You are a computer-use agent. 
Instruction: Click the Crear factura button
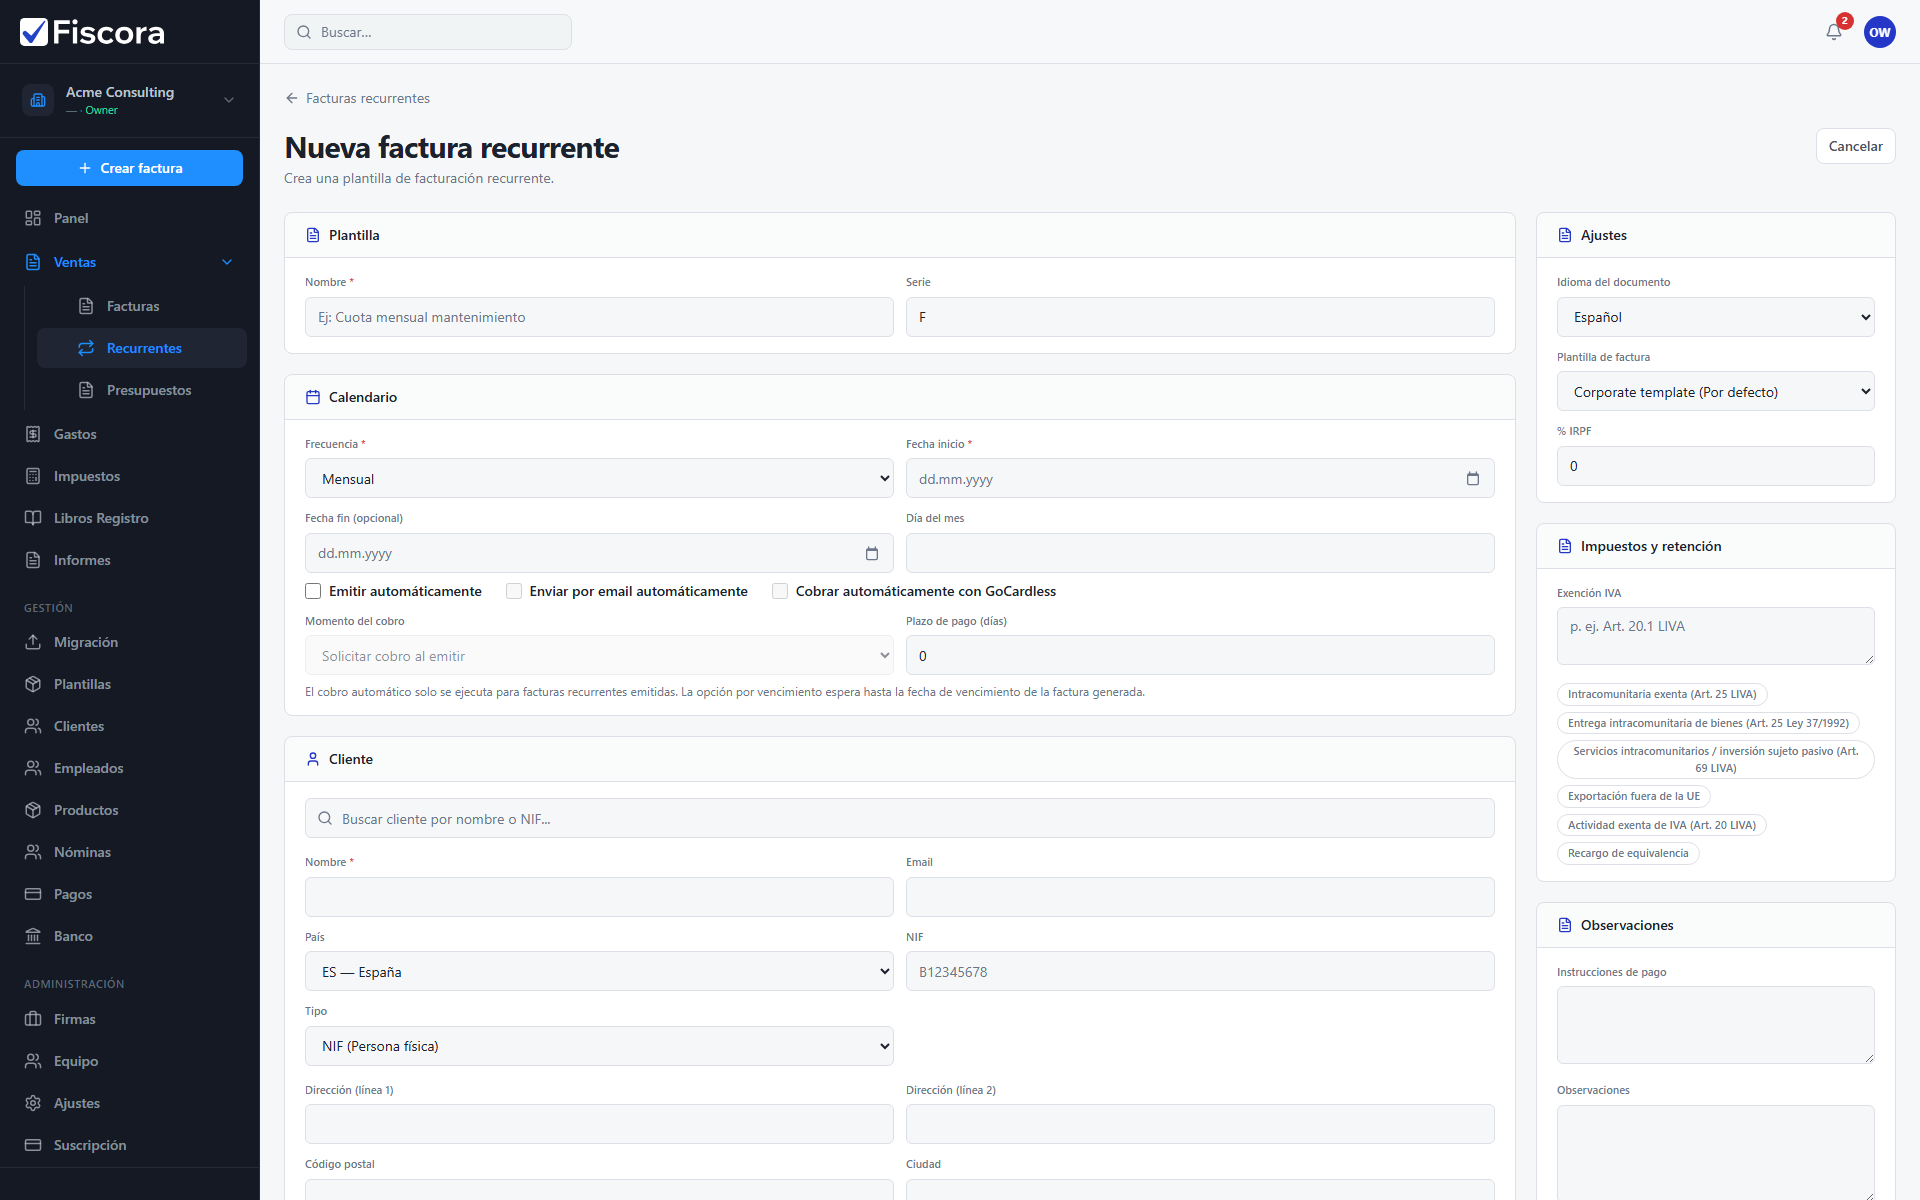point(129,168)
